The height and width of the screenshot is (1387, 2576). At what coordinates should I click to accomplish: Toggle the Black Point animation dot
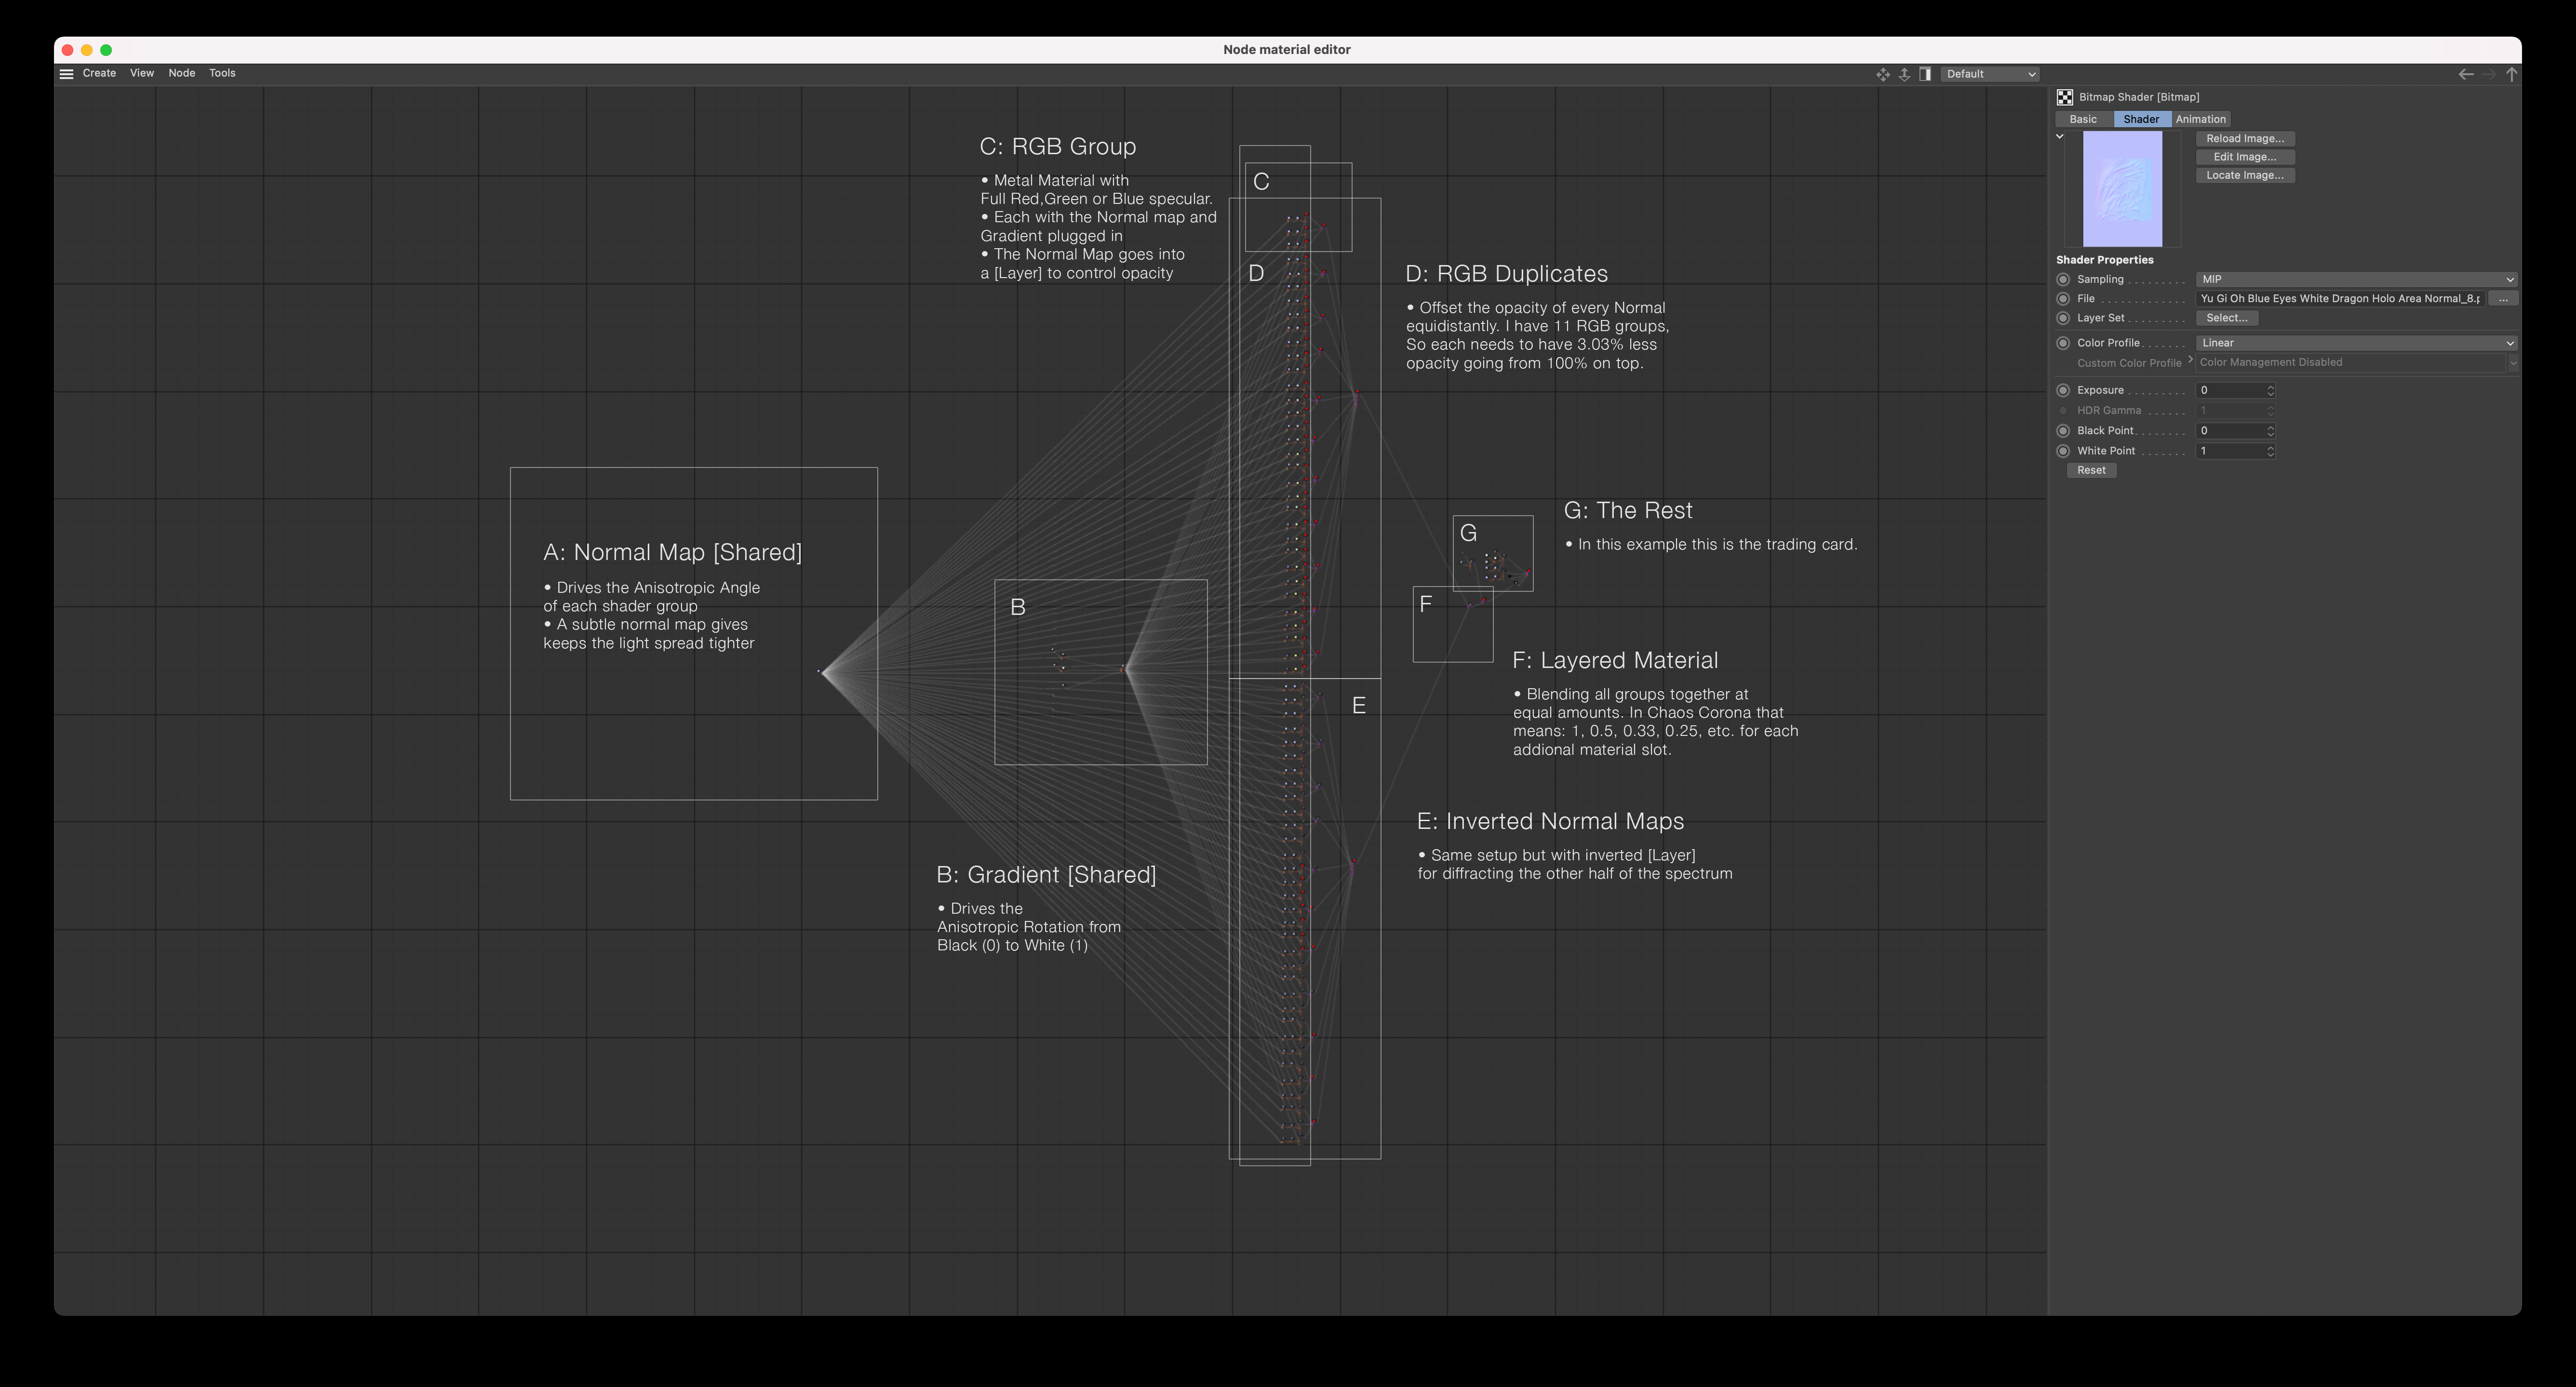tap(2063, 431)
